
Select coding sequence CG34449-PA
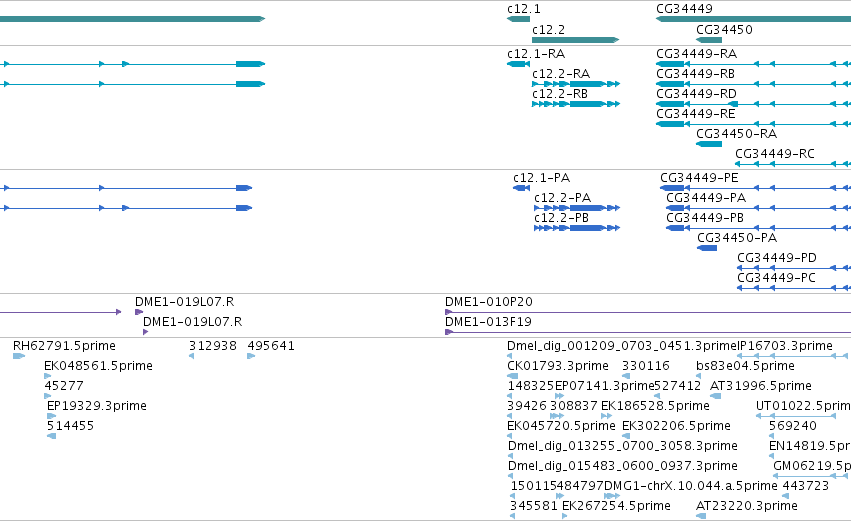[758, 208]
